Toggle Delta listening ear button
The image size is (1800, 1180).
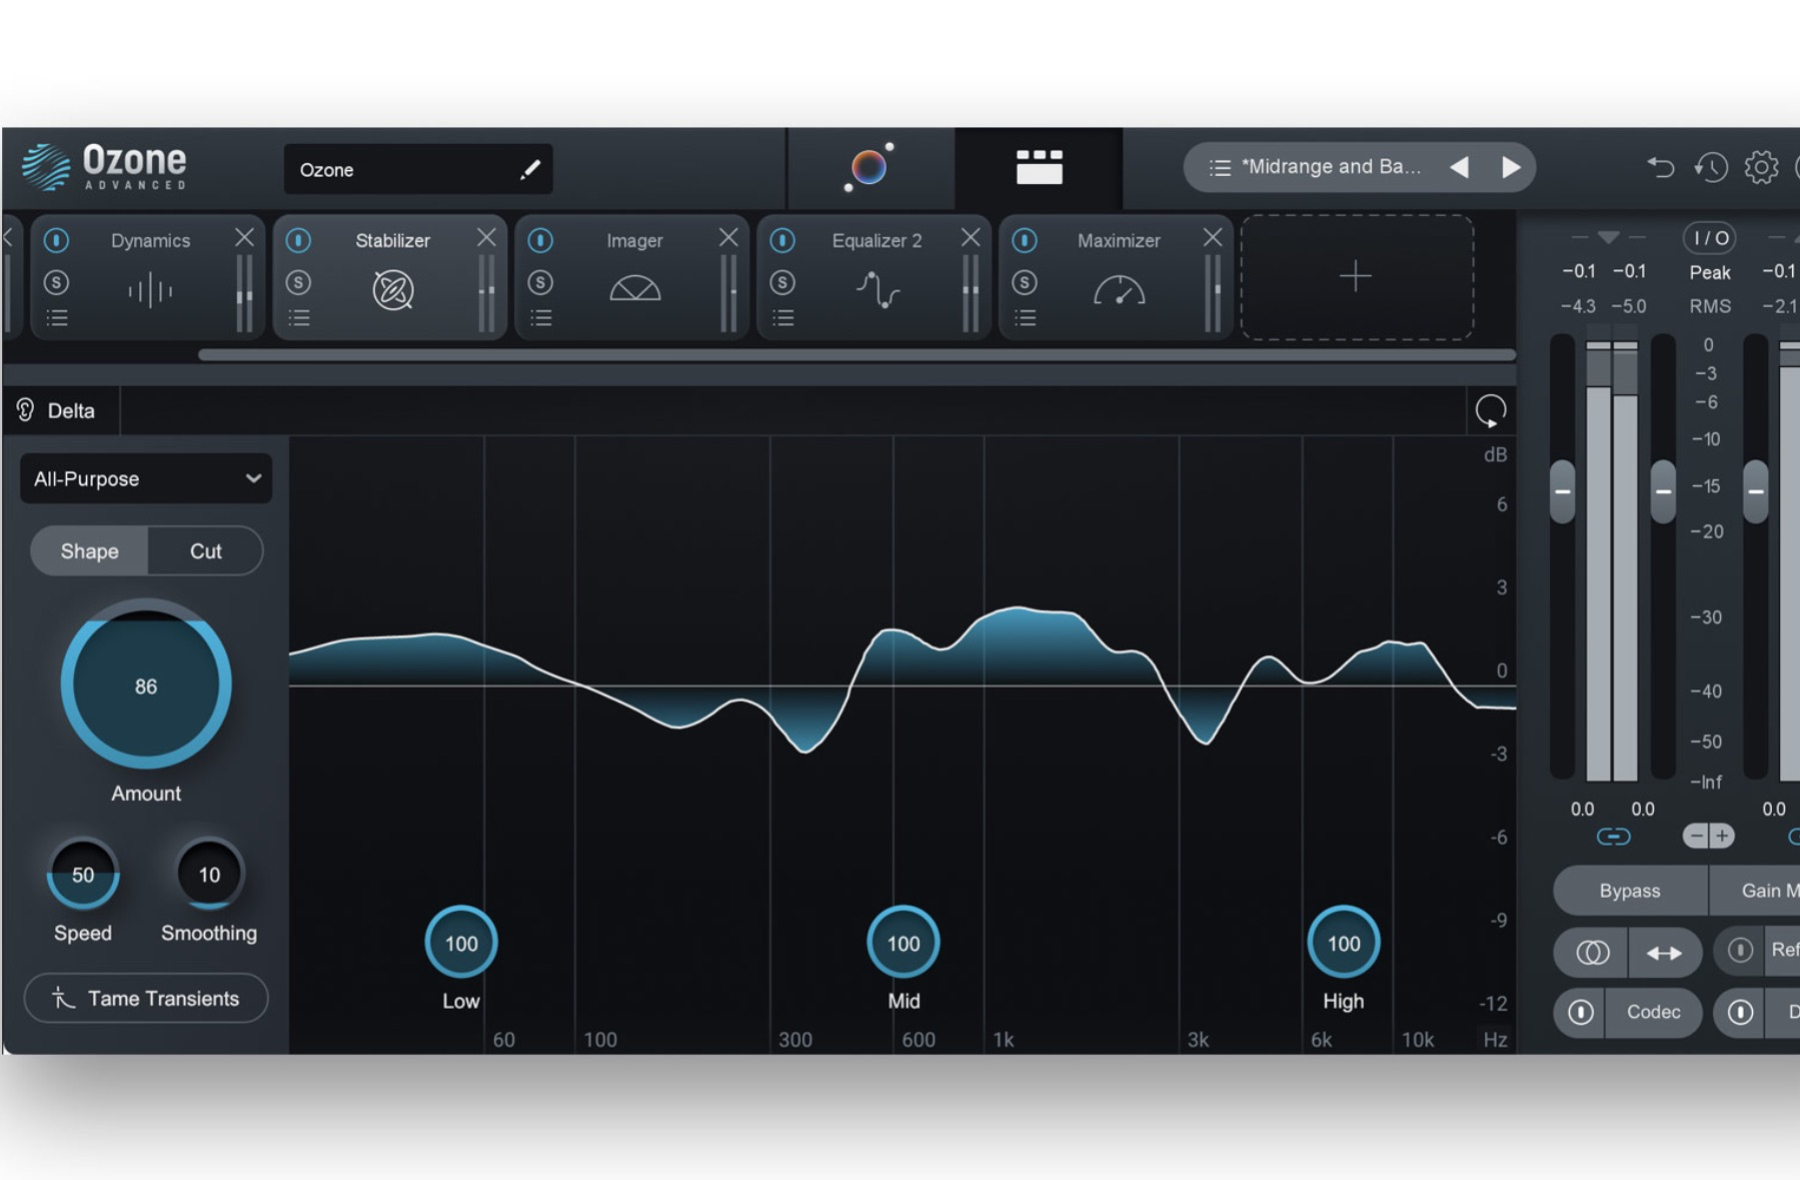point(60,410)
